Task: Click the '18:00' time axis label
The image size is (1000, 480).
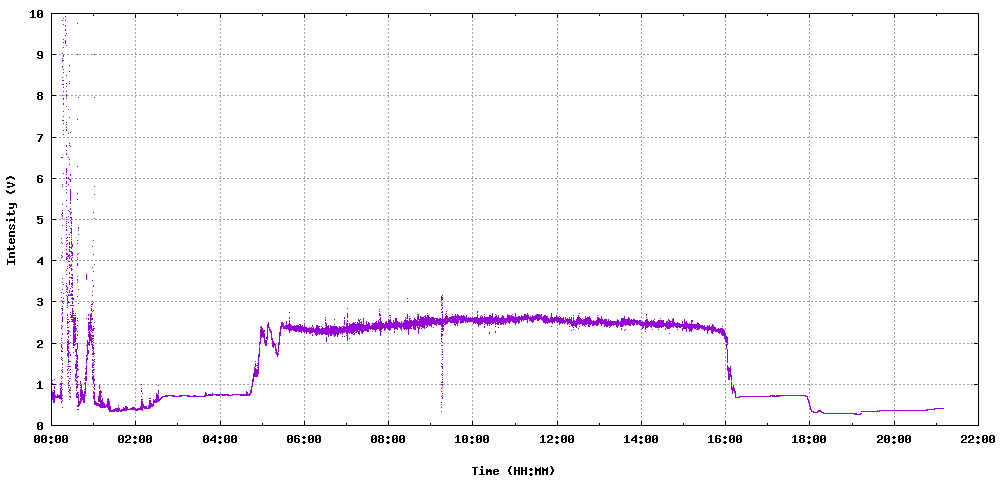Action: point(809,439)
